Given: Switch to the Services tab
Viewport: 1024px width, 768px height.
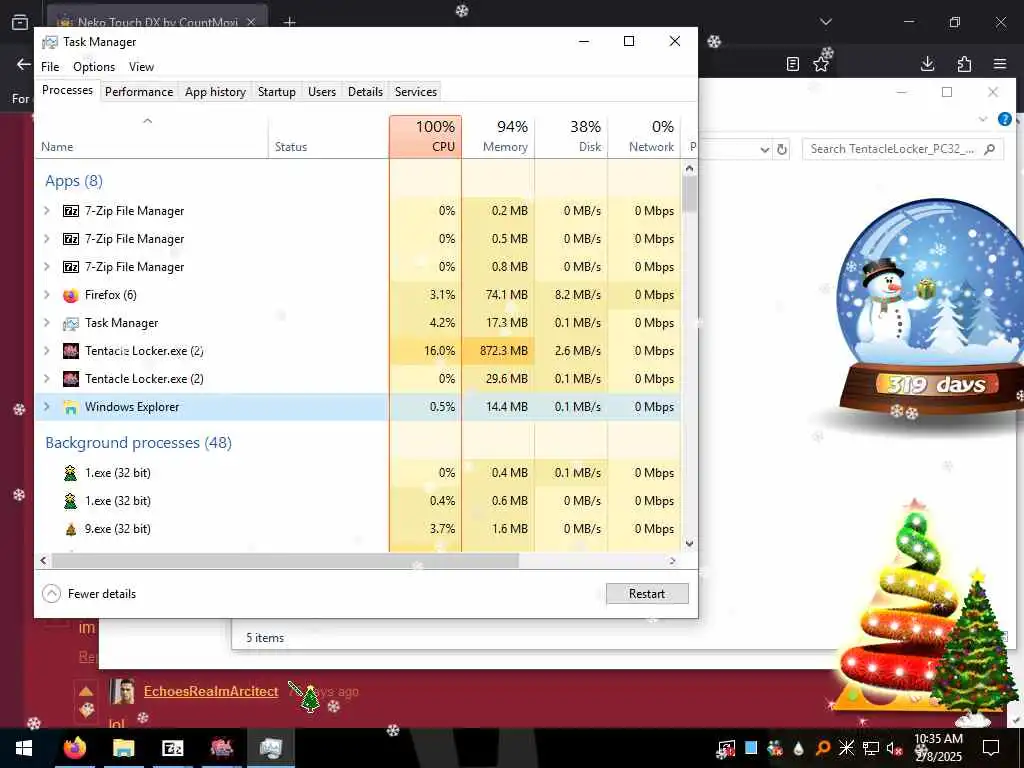Looking at the screenshot, I should [415, 92].
